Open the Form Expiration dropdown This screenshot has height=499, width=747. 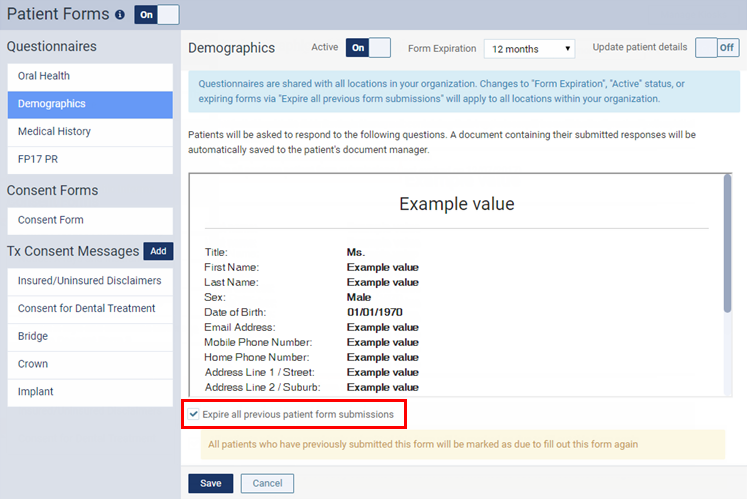coord(529,49)
